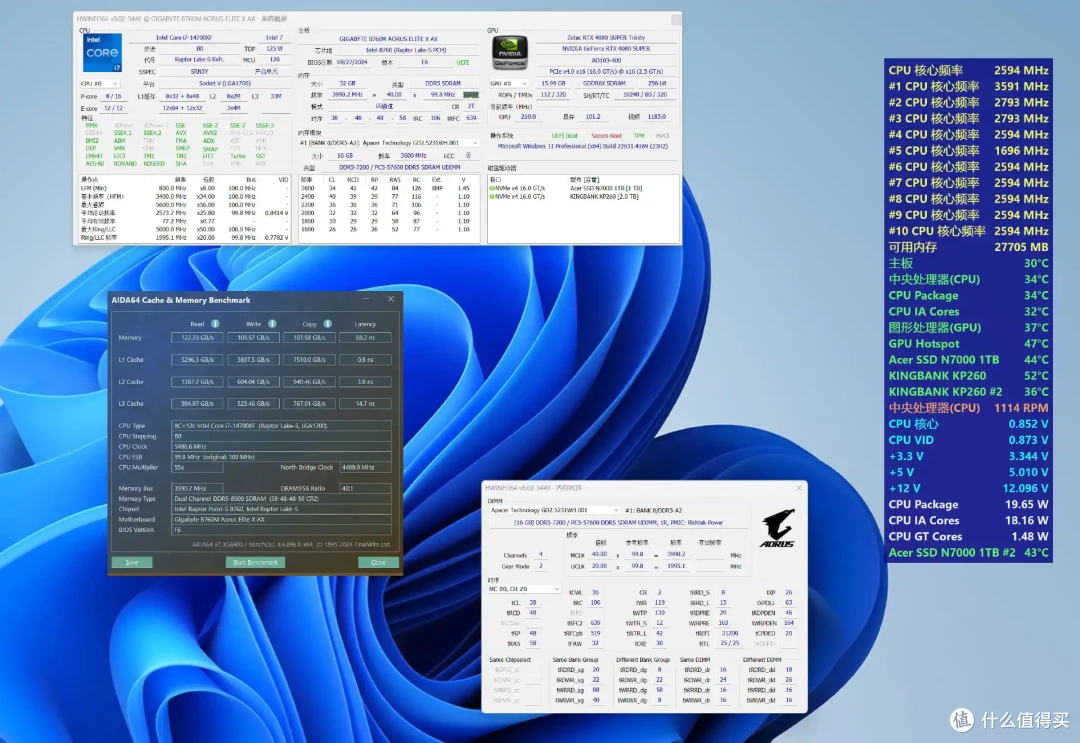1080x743 pixels.
Task: Click the Memory Latency value 58.2 ns
Action: click(365, 337)
